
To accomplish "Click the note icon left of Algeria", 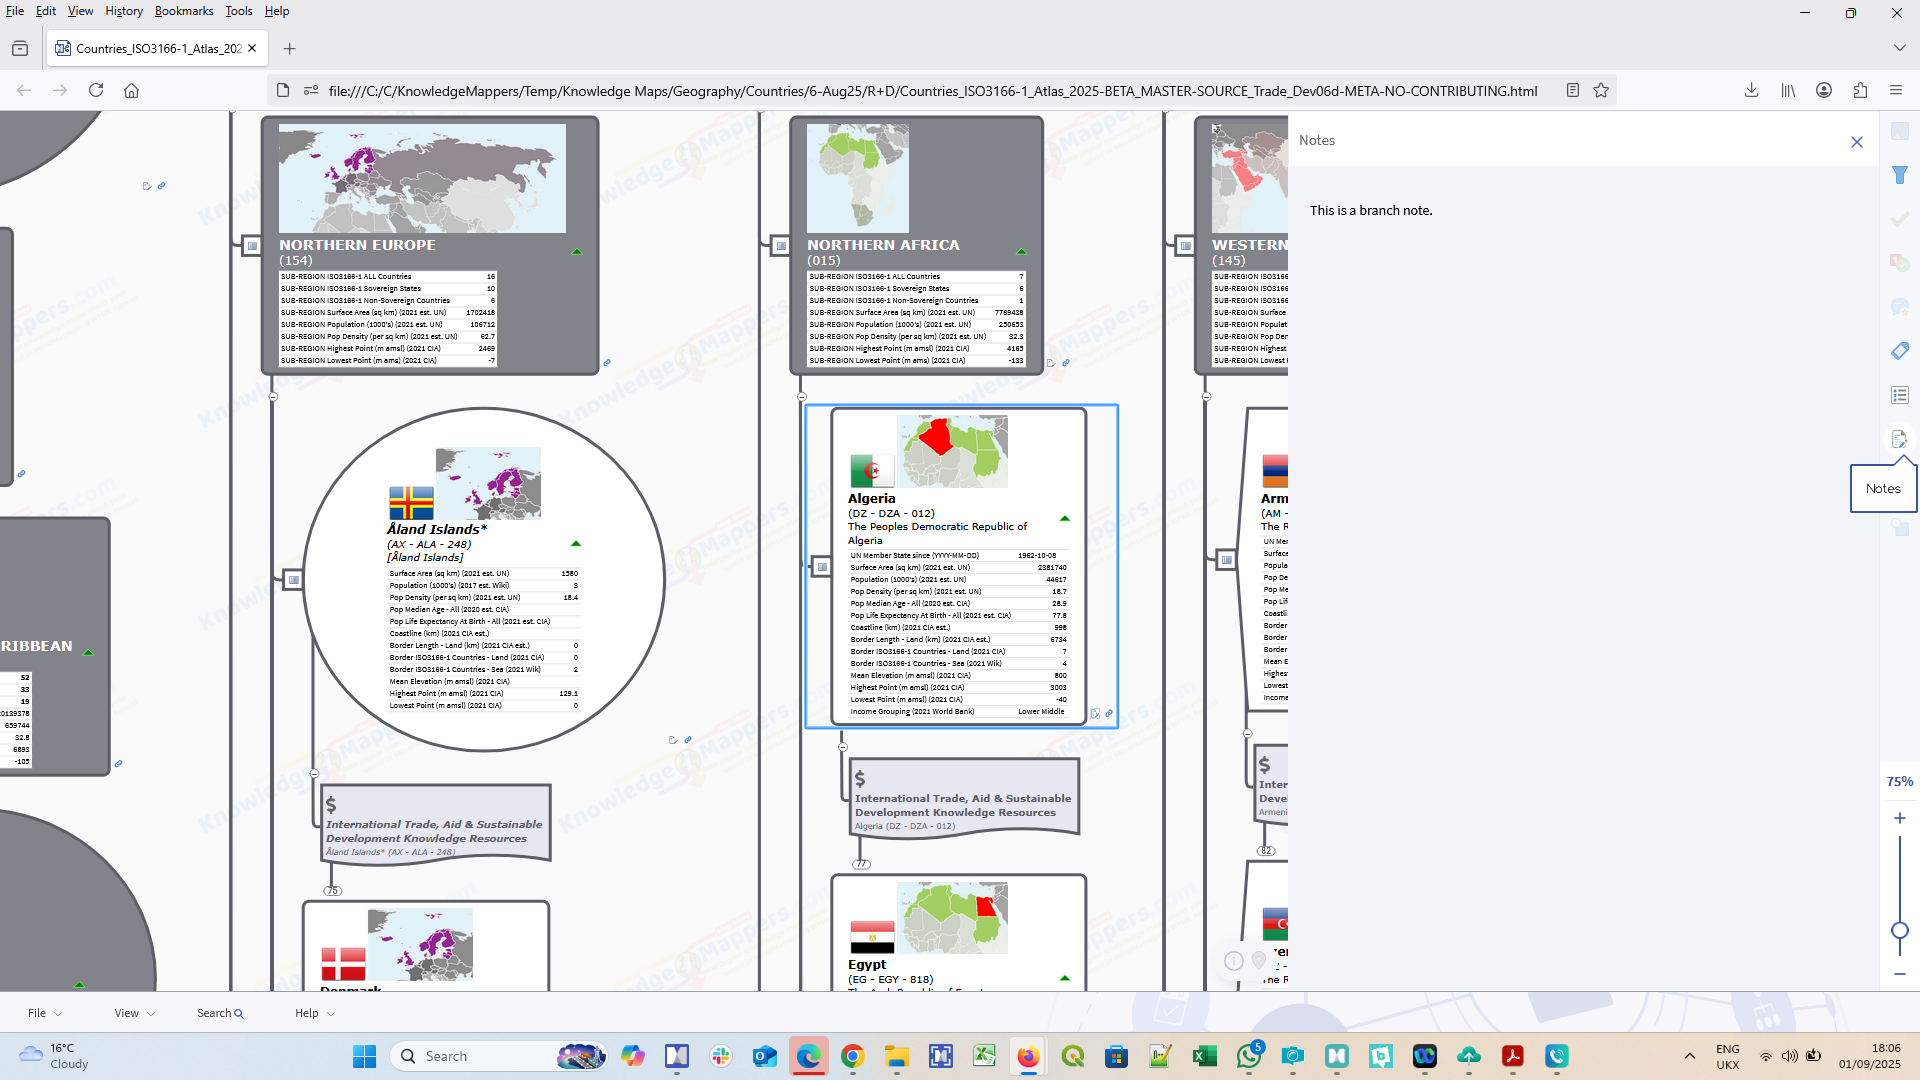I will pos(822,567).
